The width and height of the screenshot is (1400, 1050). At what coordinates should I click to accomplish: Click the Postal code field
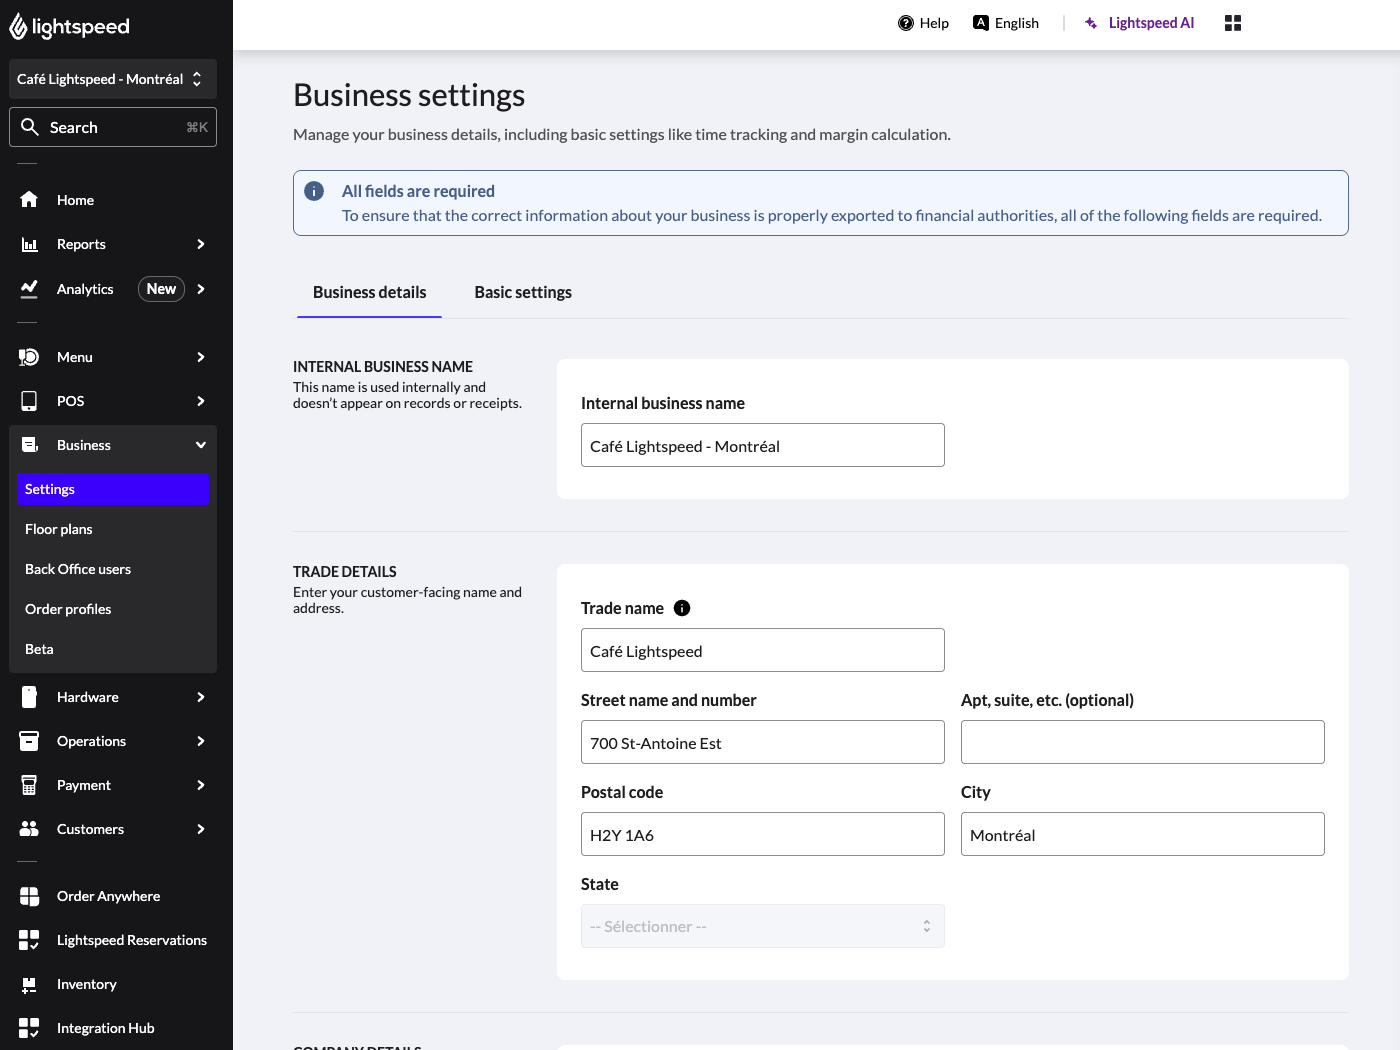[x=763, y=834]
